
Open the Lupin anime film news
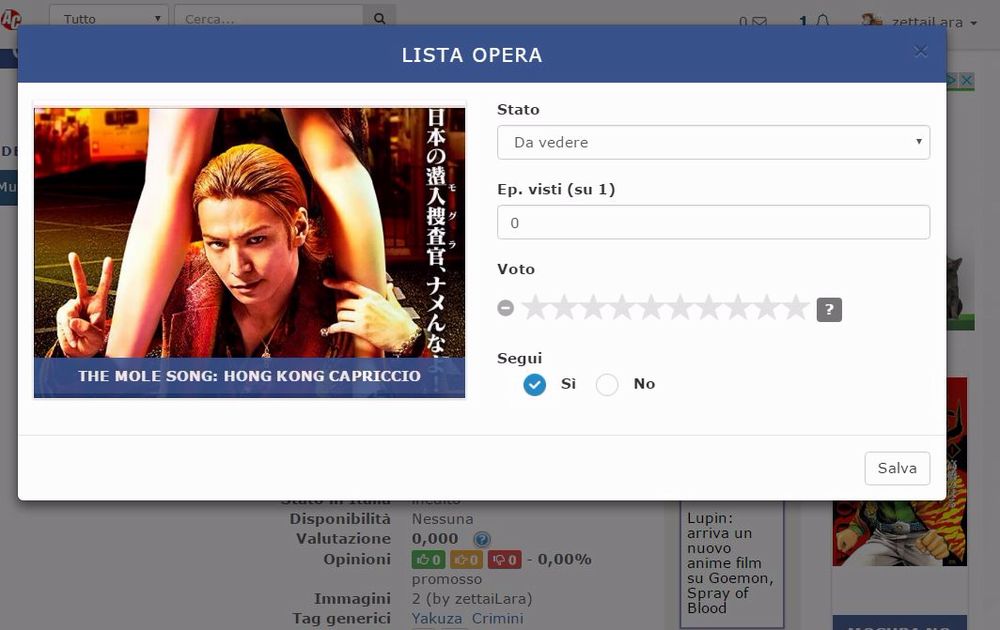(730, 563)
